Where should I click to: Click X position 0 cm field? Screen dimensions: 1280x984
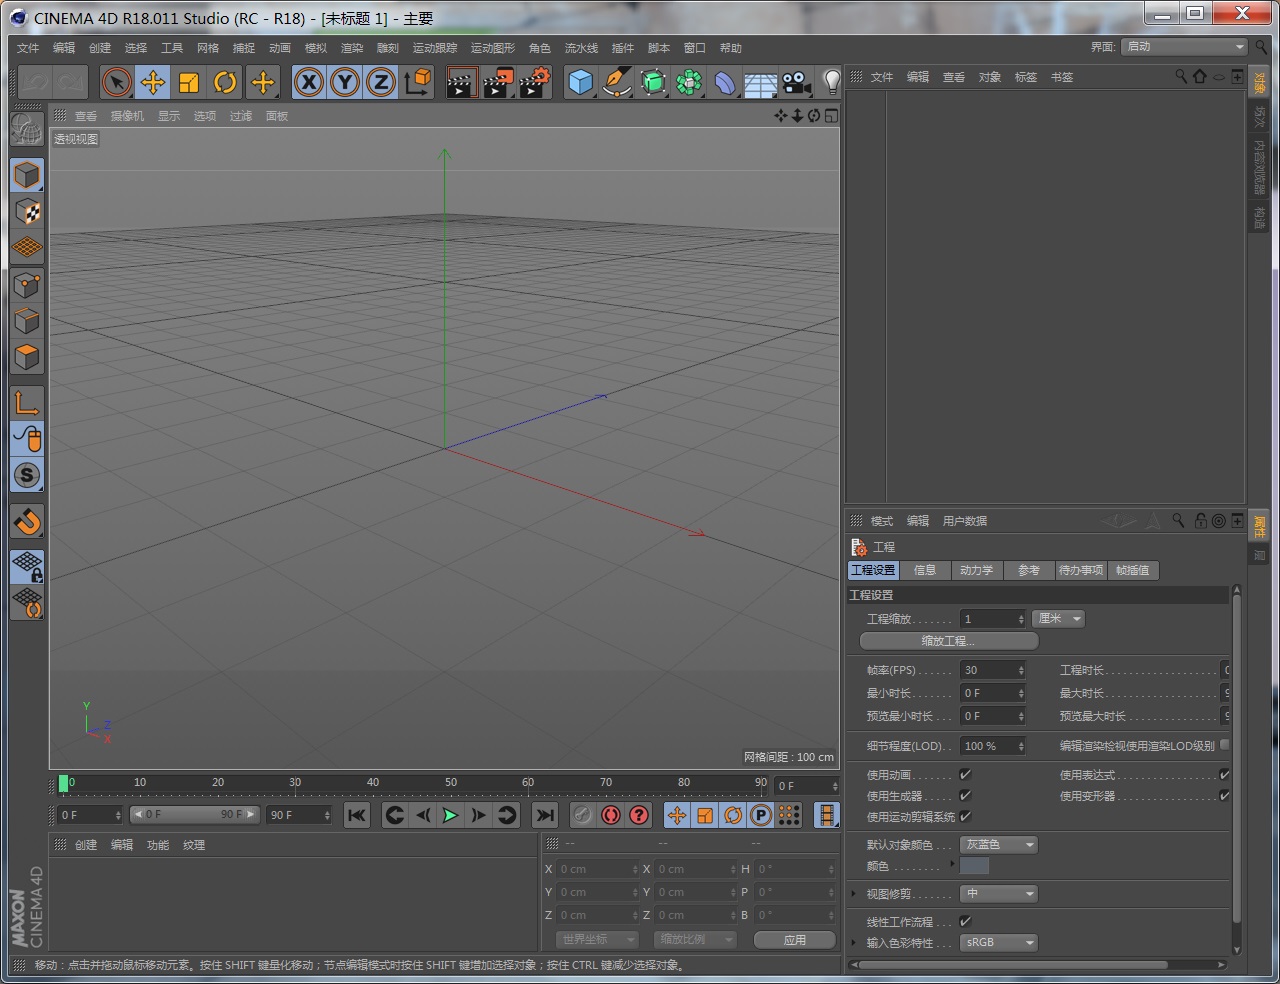597,869
